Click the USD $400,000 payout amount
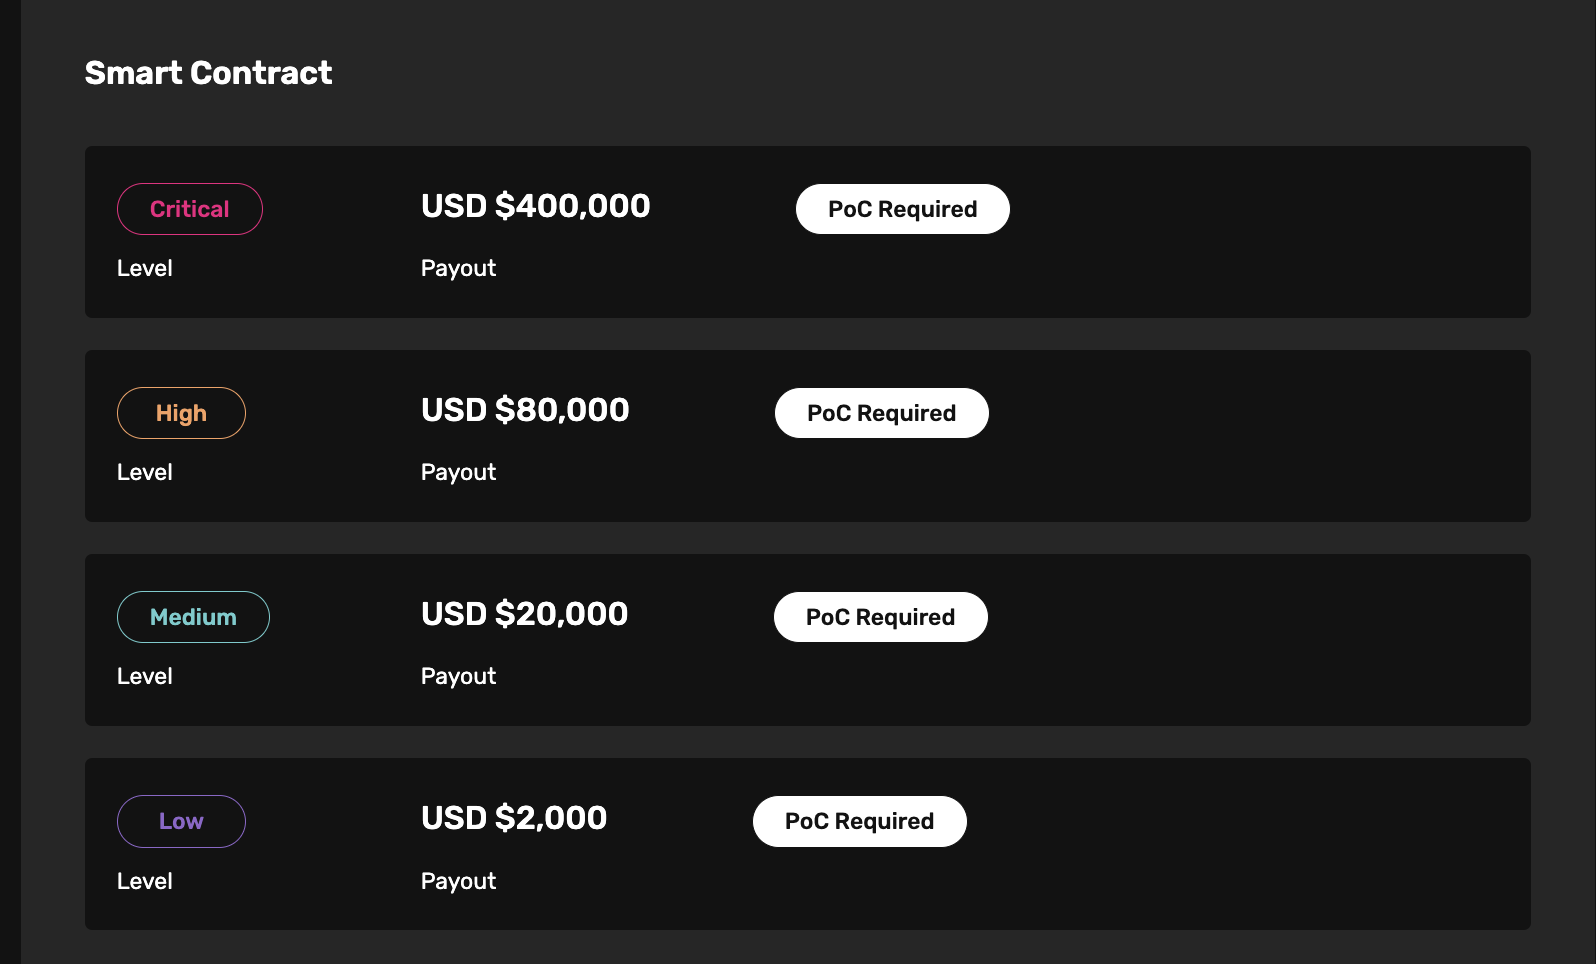The height and width of the screenshot is (964, 1596). (535, 206)
